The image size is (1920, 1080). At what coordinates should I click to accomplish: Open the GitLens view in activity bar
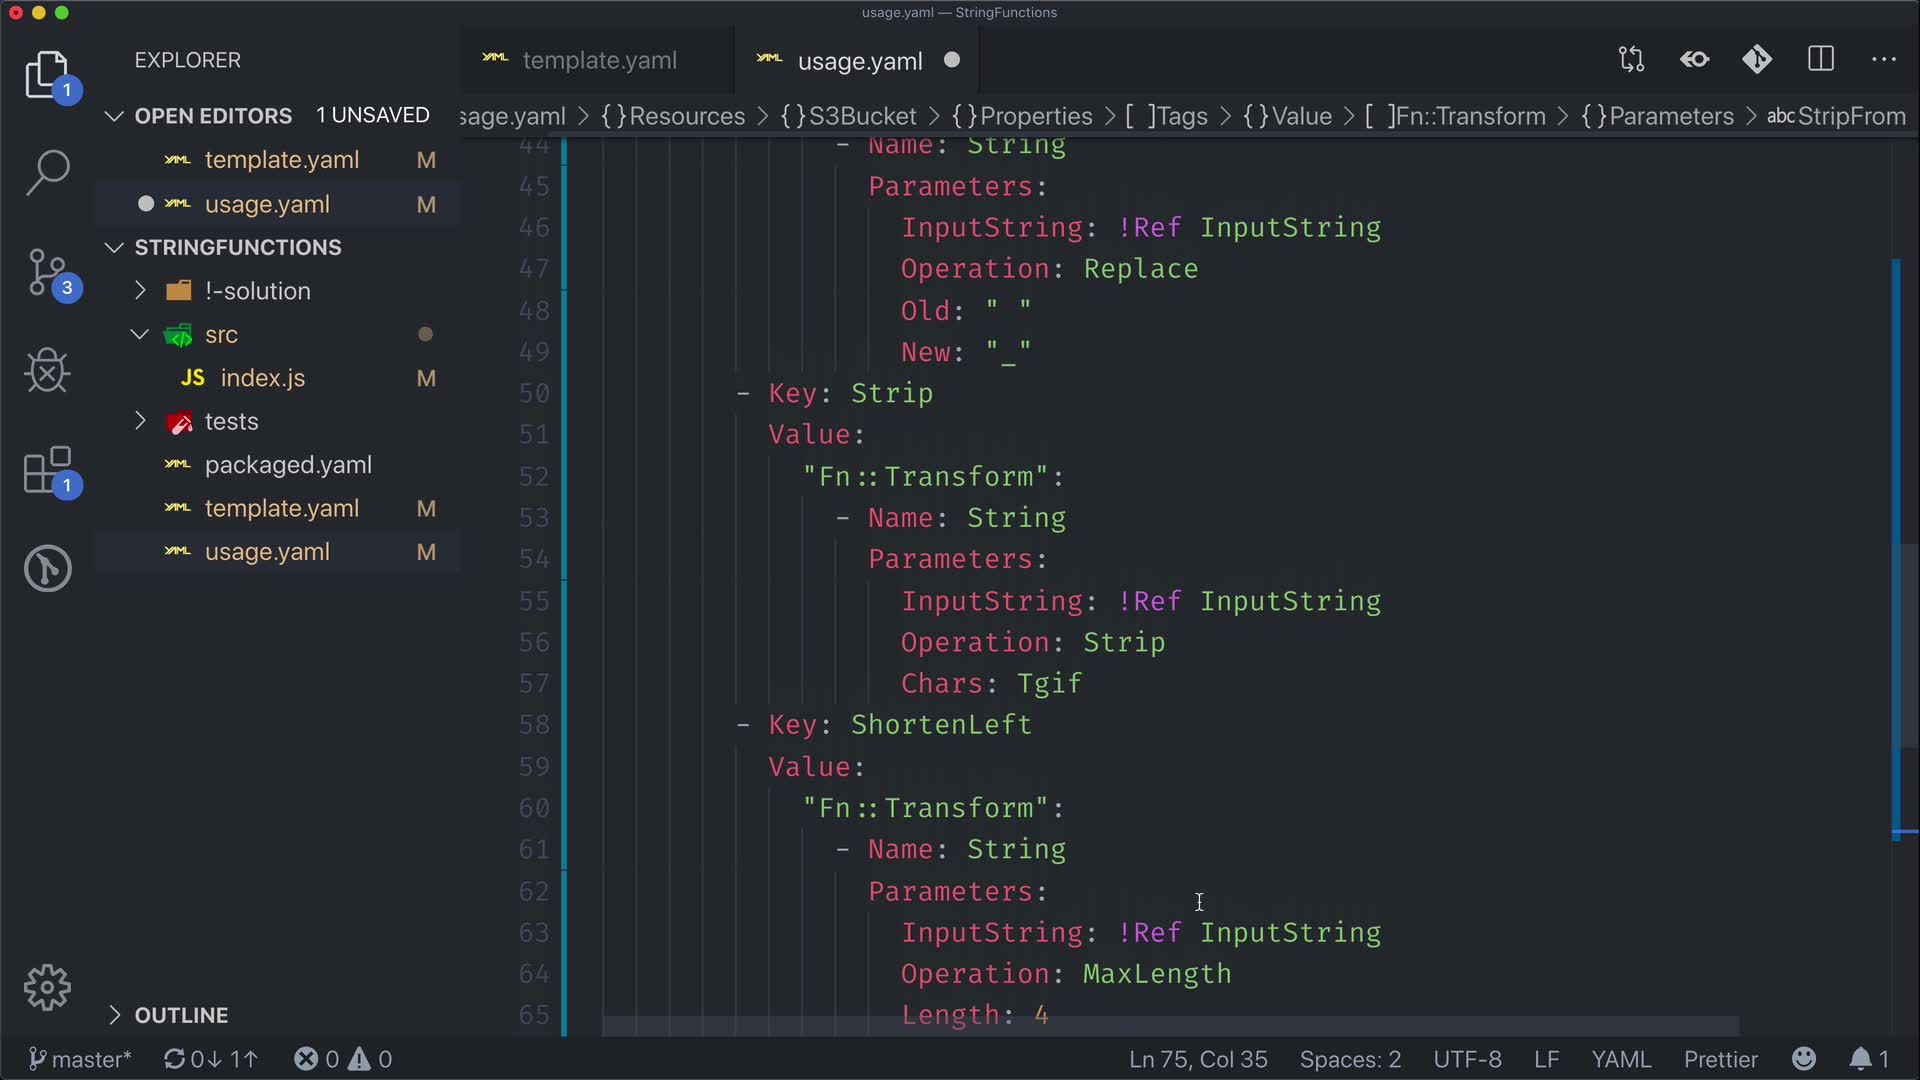(x=47, y=568)
